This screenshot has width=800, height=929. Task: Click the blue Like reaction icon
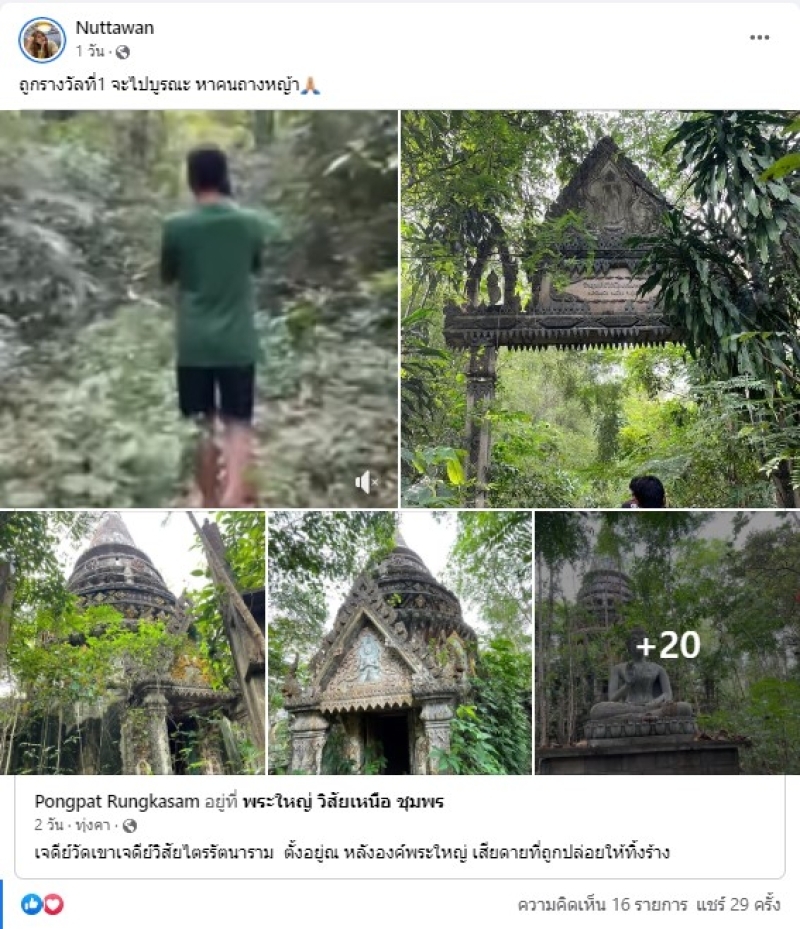[x=31, y=904]
